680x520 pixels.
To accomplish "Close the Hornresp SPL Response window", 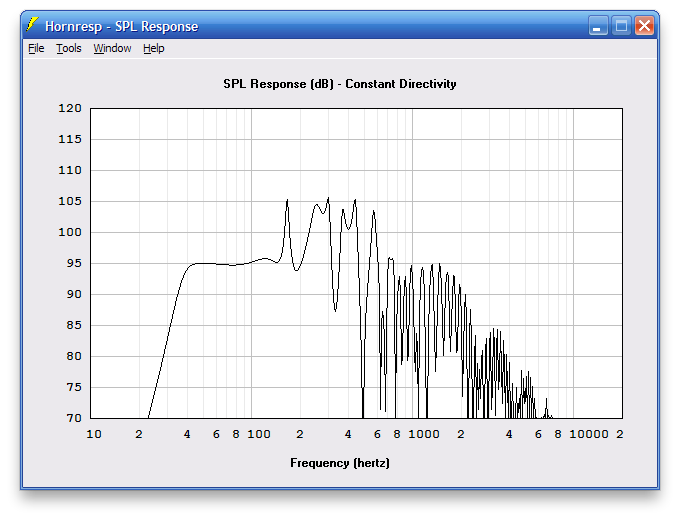I will (644, 26).
